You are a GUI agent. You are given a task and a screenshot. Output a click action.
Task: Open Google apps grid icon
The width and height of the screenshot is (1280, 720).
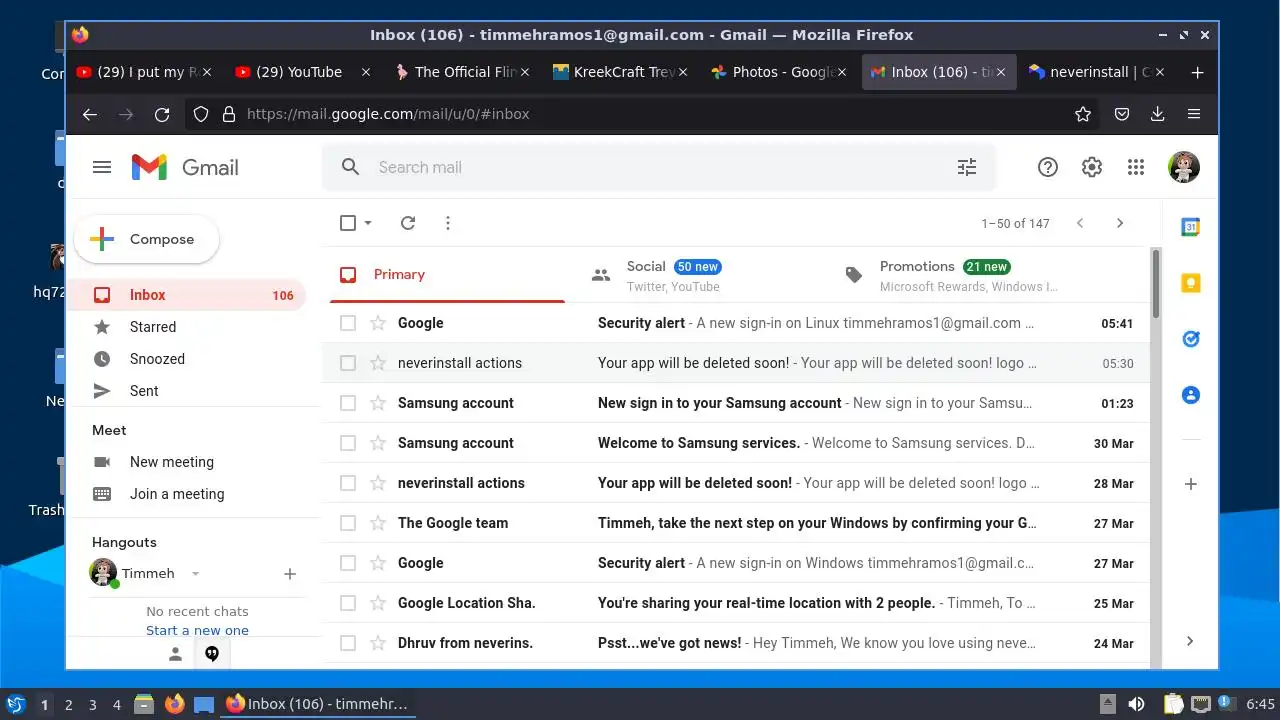pyautogui.click(x=1135, y=167)
